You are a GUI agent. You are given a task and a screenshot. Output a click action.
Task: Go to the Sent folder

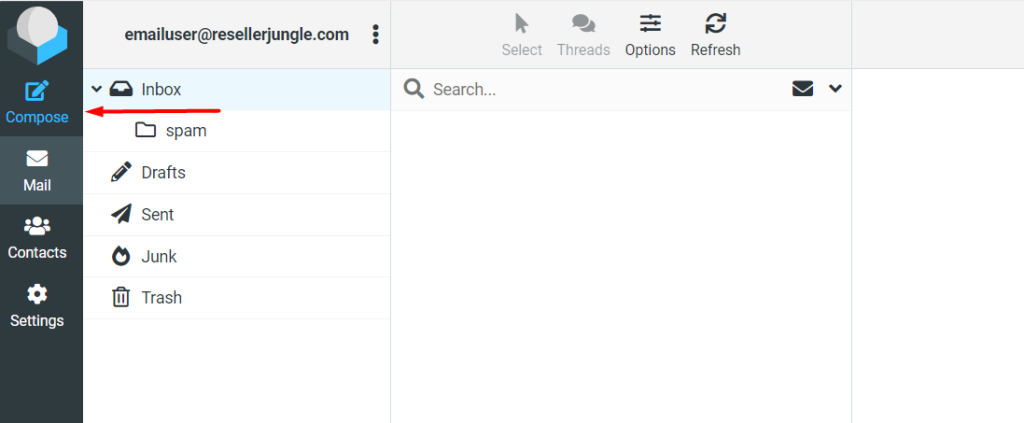point(157,214)
